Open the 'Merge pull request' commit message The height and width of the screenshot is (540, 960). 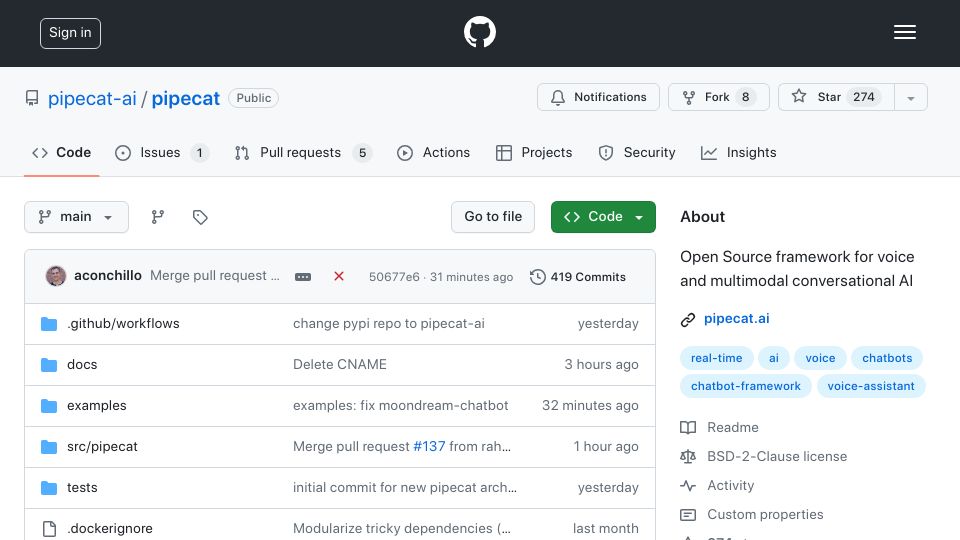pos(215,276)
